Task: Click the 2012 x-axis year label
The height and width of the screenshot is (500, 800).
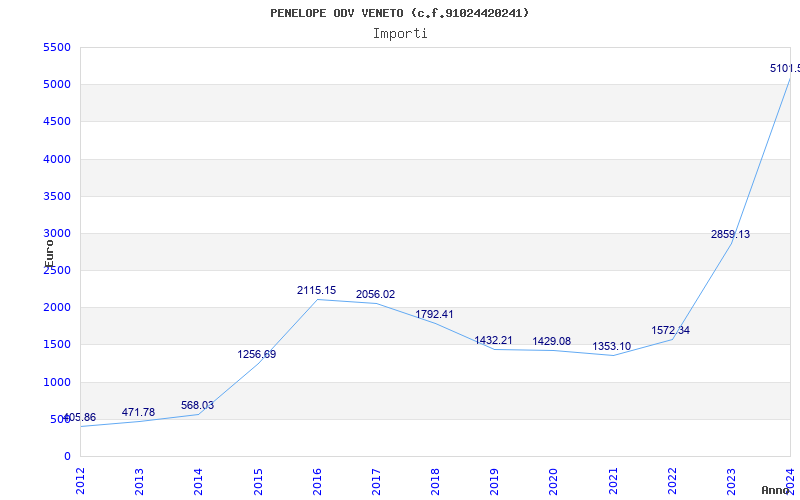Action: (x=80, y=481)
